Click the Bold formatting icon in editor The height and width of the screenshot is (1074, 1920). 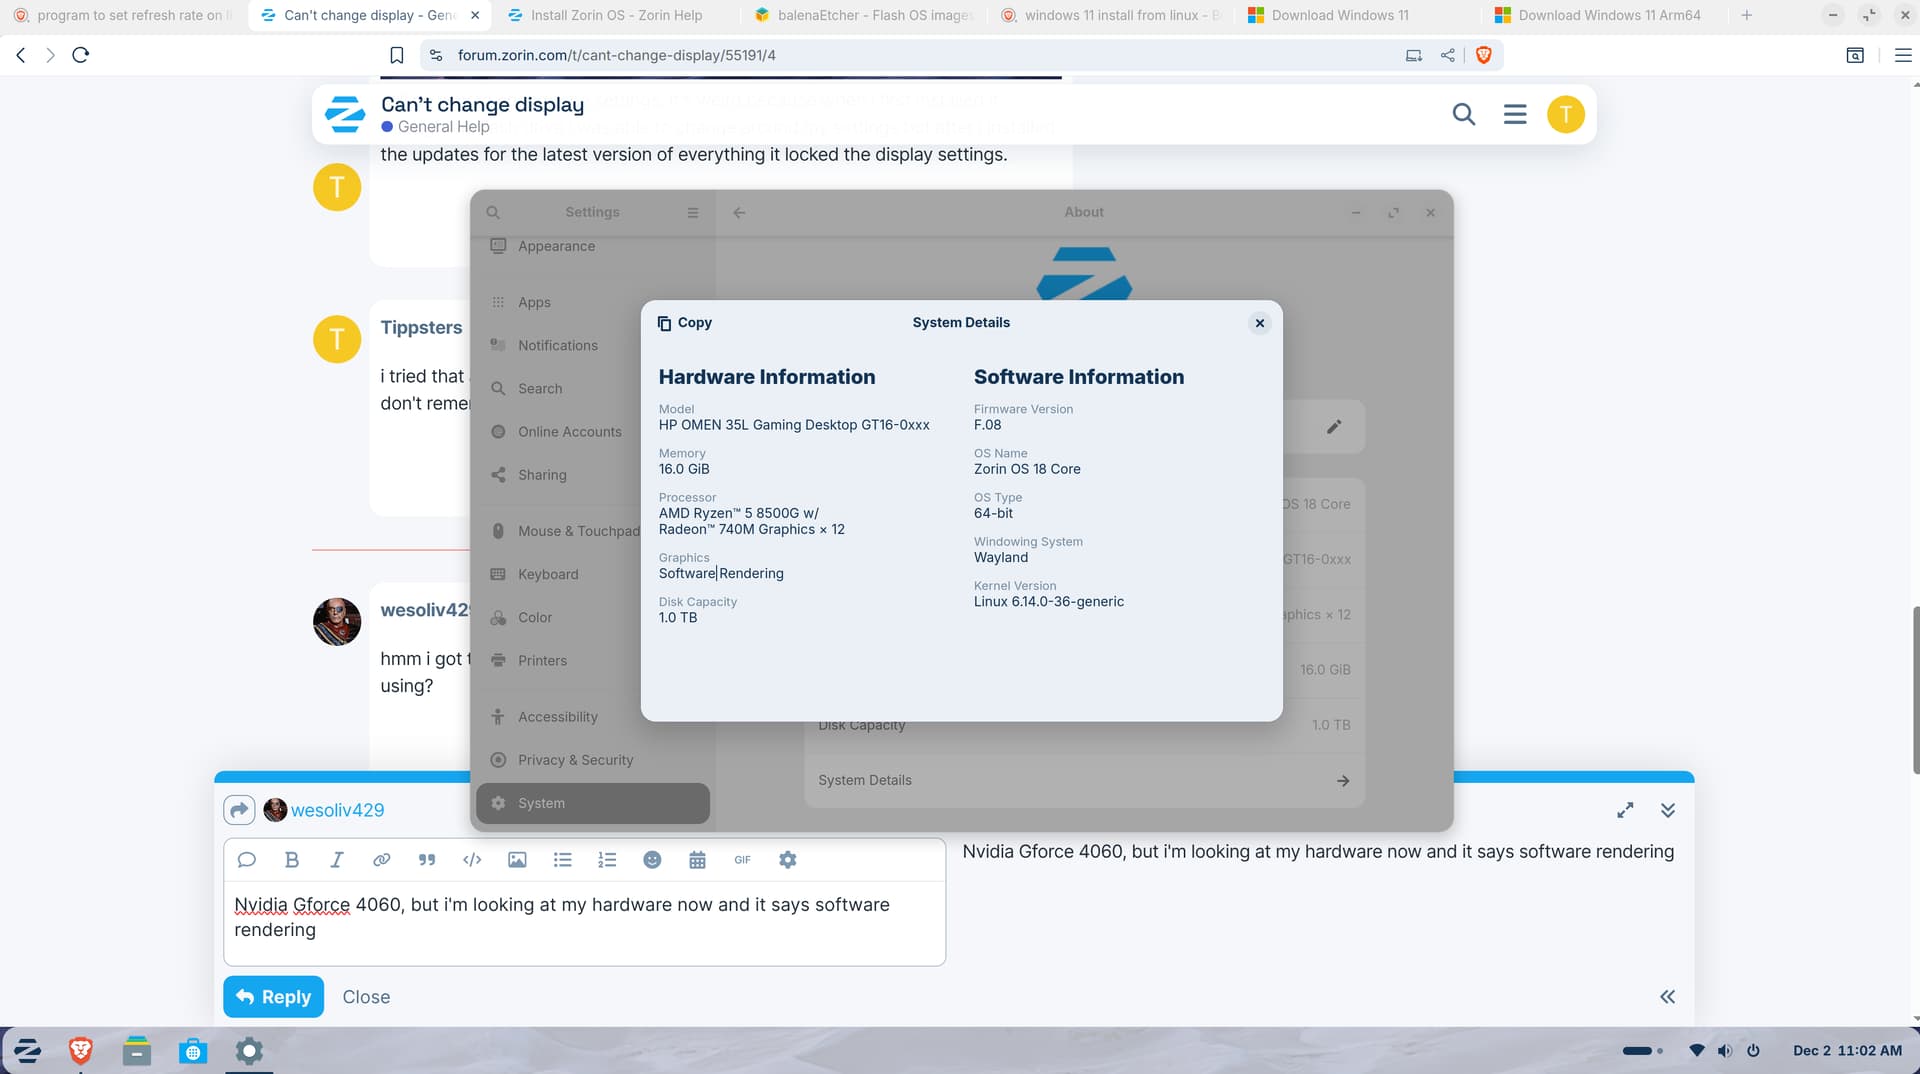[x=292, y=860]
